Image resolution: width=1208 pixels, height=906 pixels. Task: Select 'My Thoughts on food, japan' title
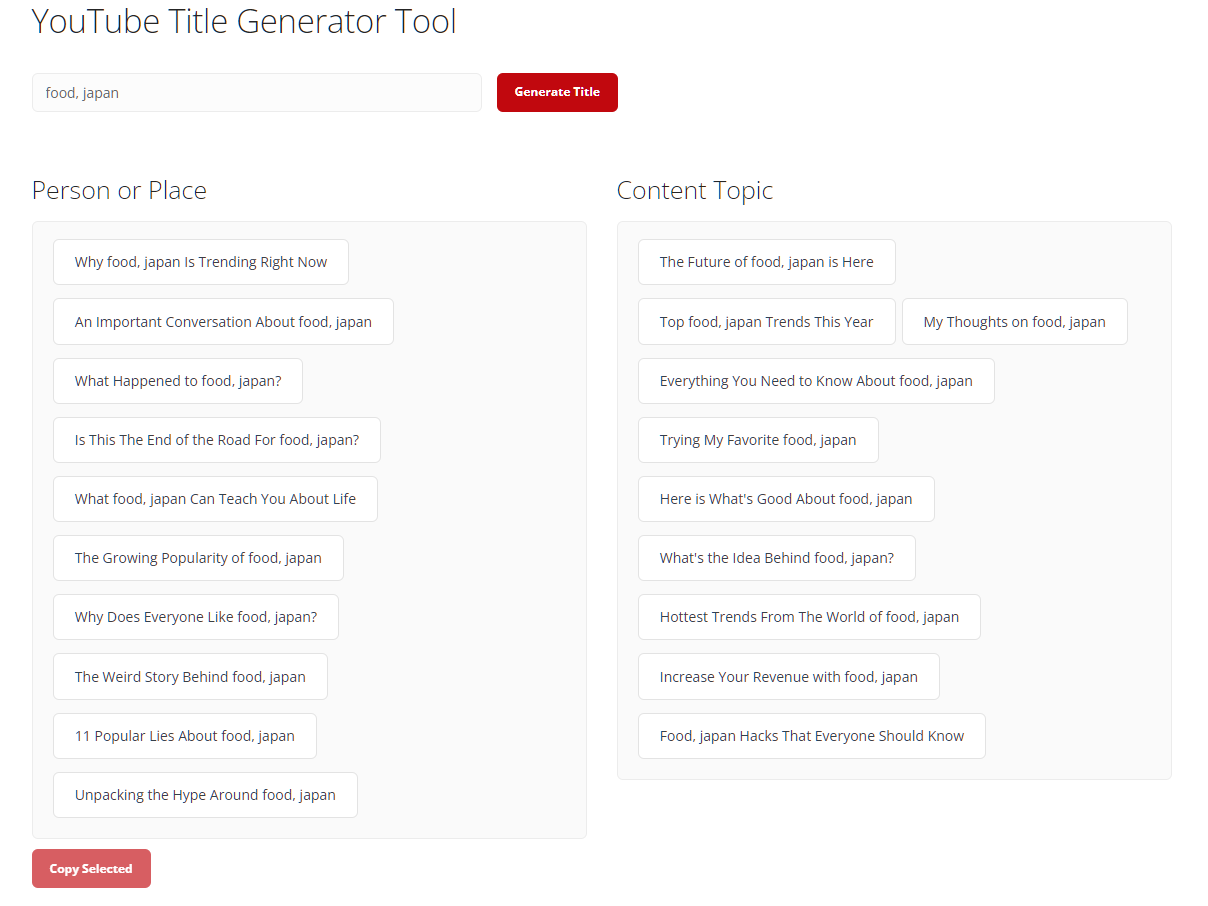(1014, 322)
